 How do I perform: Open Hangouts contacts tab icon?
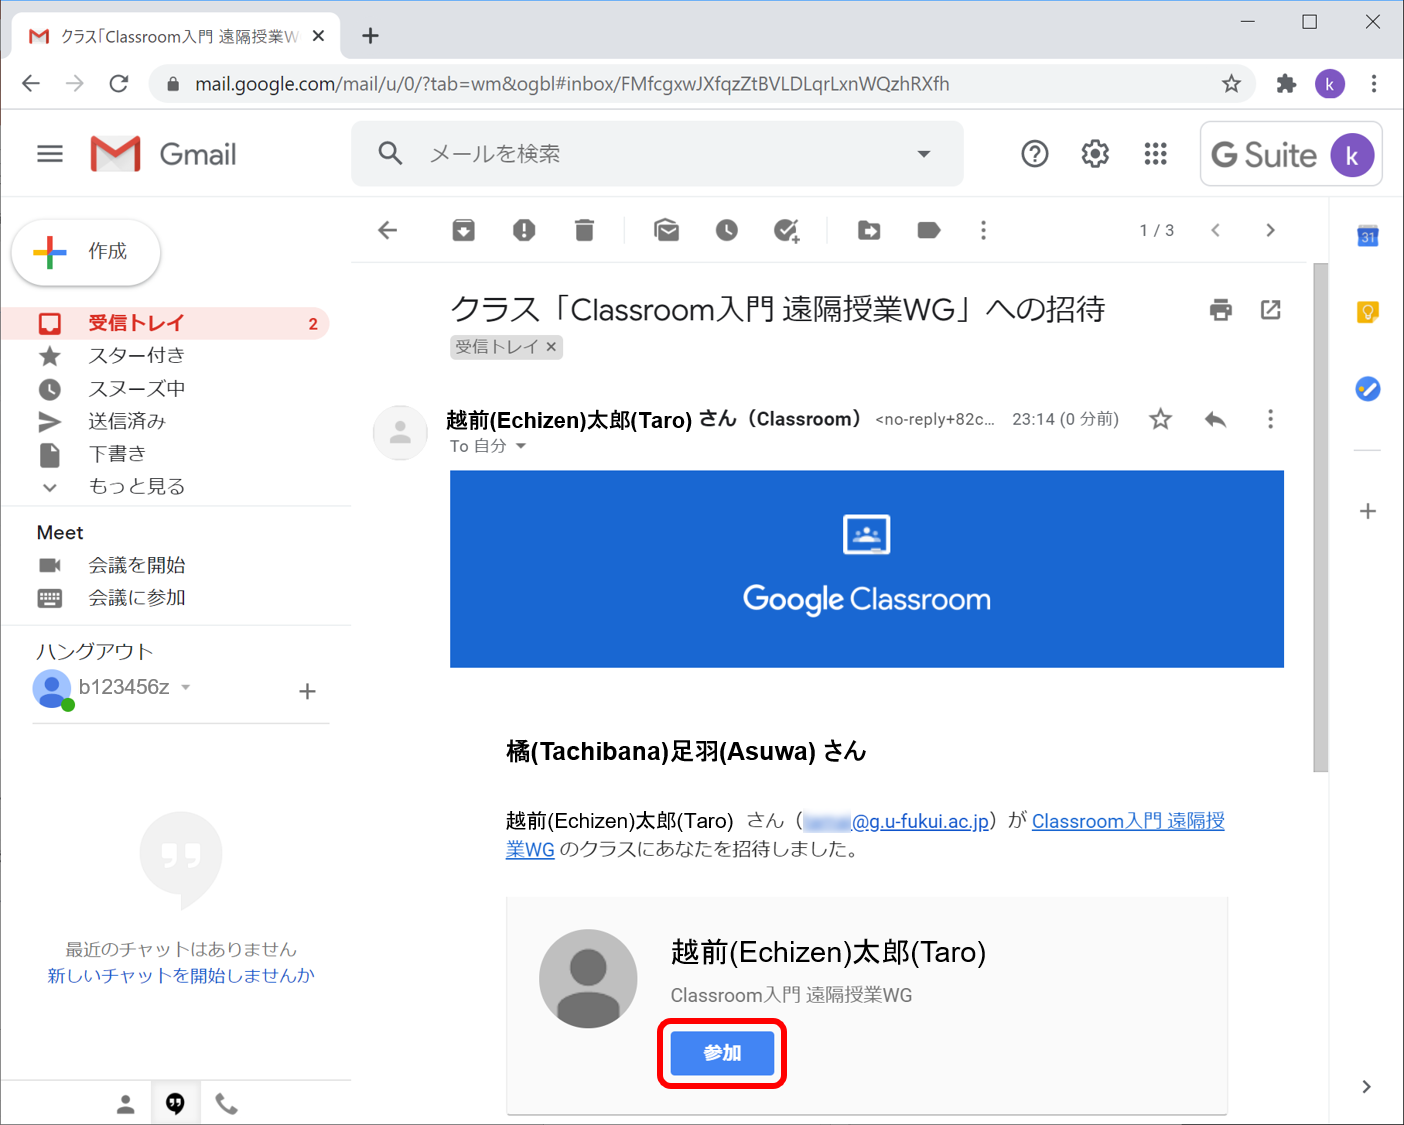[x=125, y=1104]
